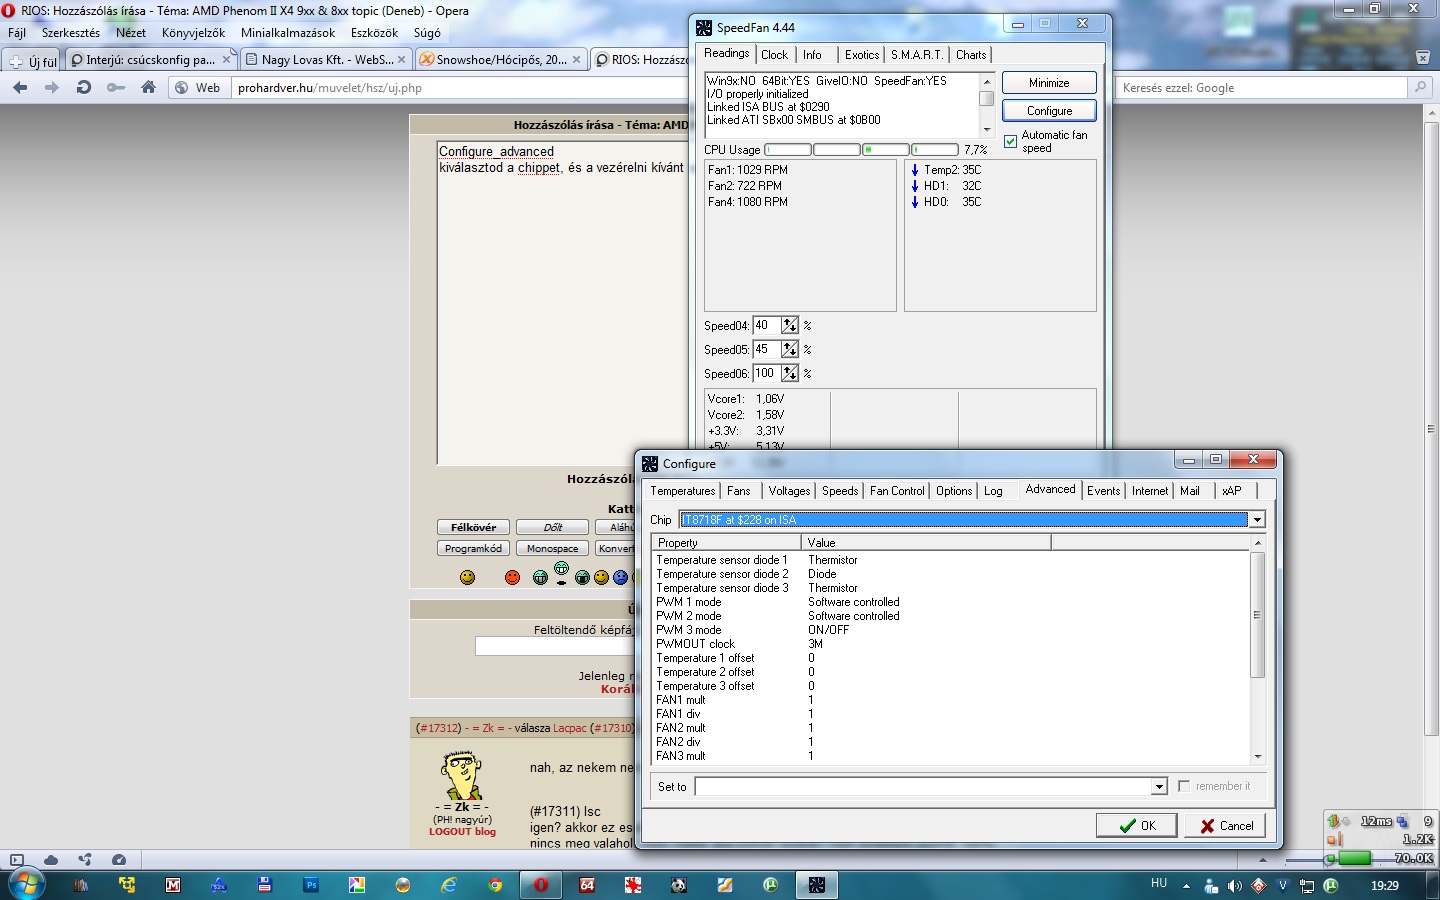Adjust Speed04 spinner arrows

790,325
